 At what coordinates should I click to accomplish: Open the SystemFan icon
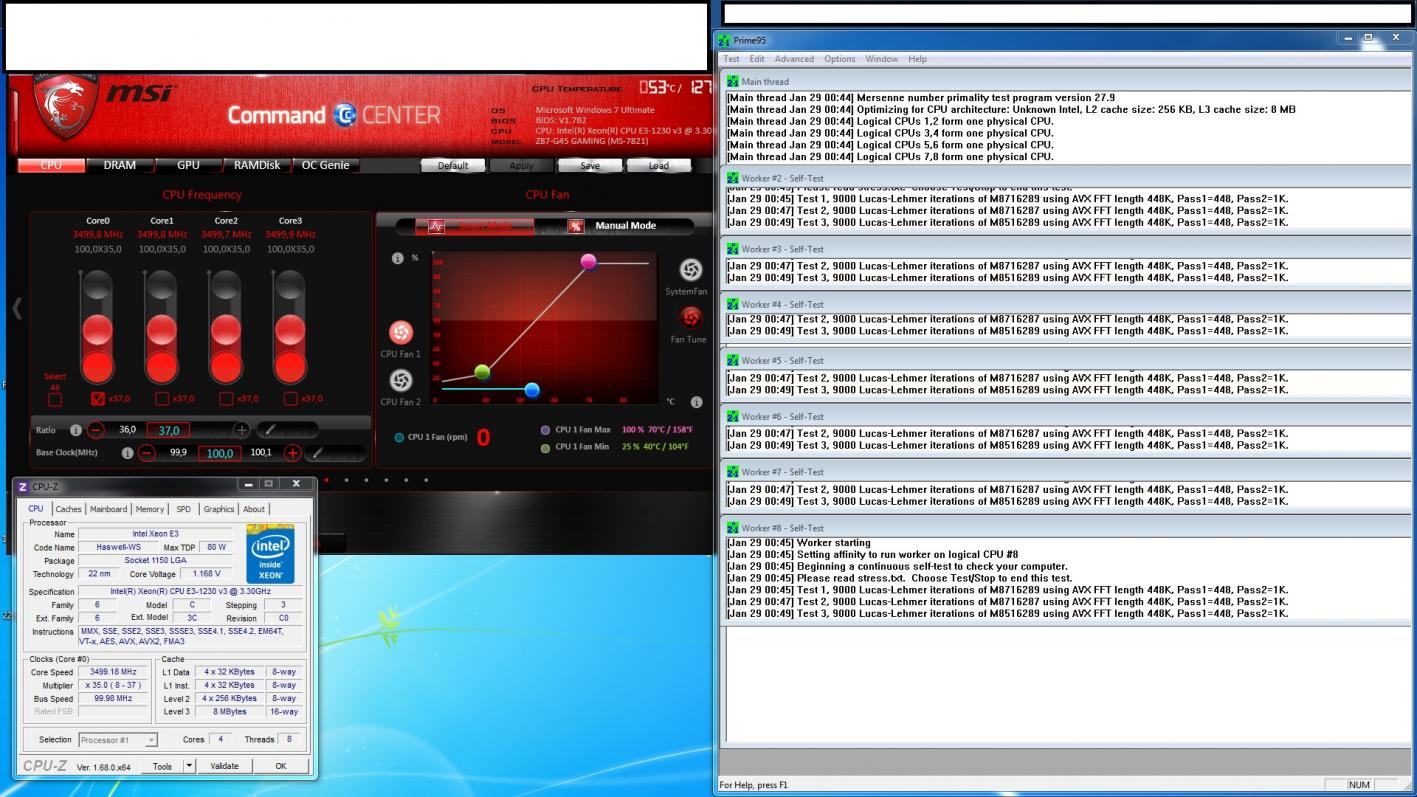pyautogui.click(x=690, y=270)
